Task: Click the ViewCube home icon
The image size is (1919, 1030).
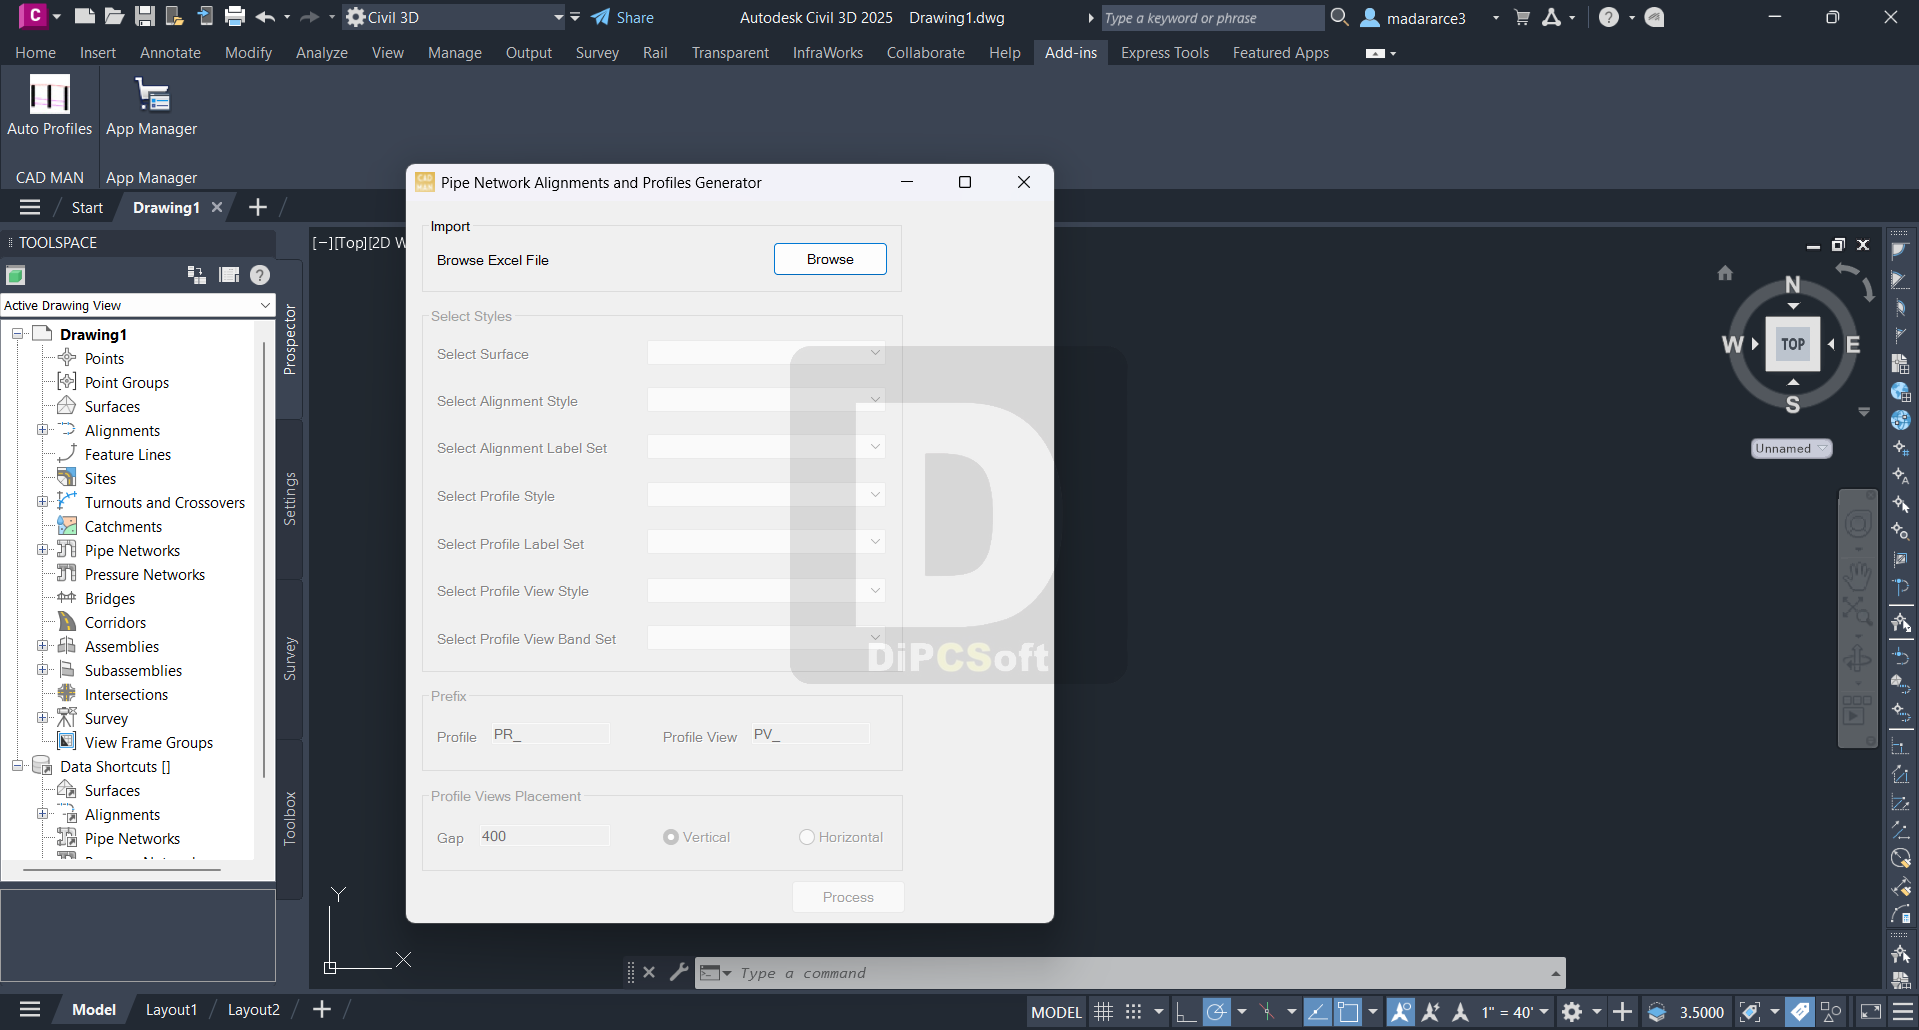Action: pyautogui.click(x=1725, y=272)
